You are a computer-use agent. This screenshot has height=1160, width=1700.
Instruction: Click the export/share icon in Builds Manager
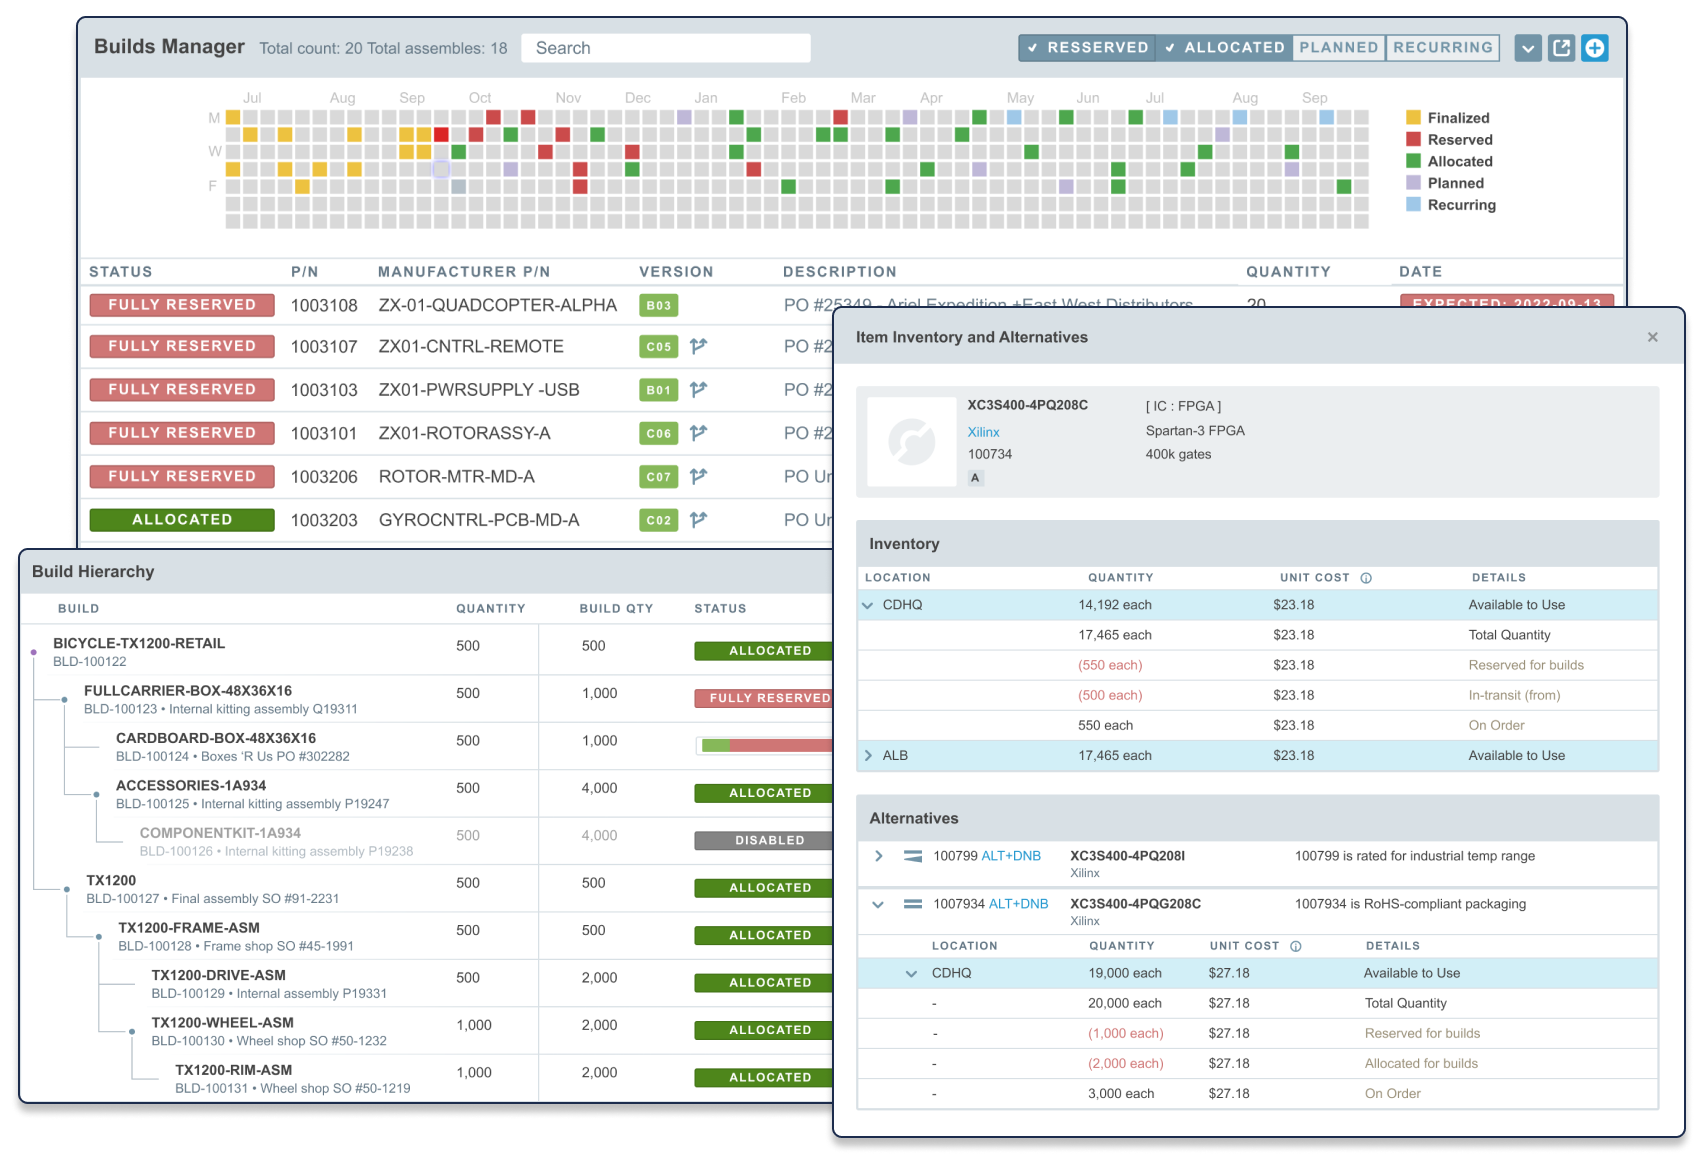pyautogui.click(x=1562, y=47)
